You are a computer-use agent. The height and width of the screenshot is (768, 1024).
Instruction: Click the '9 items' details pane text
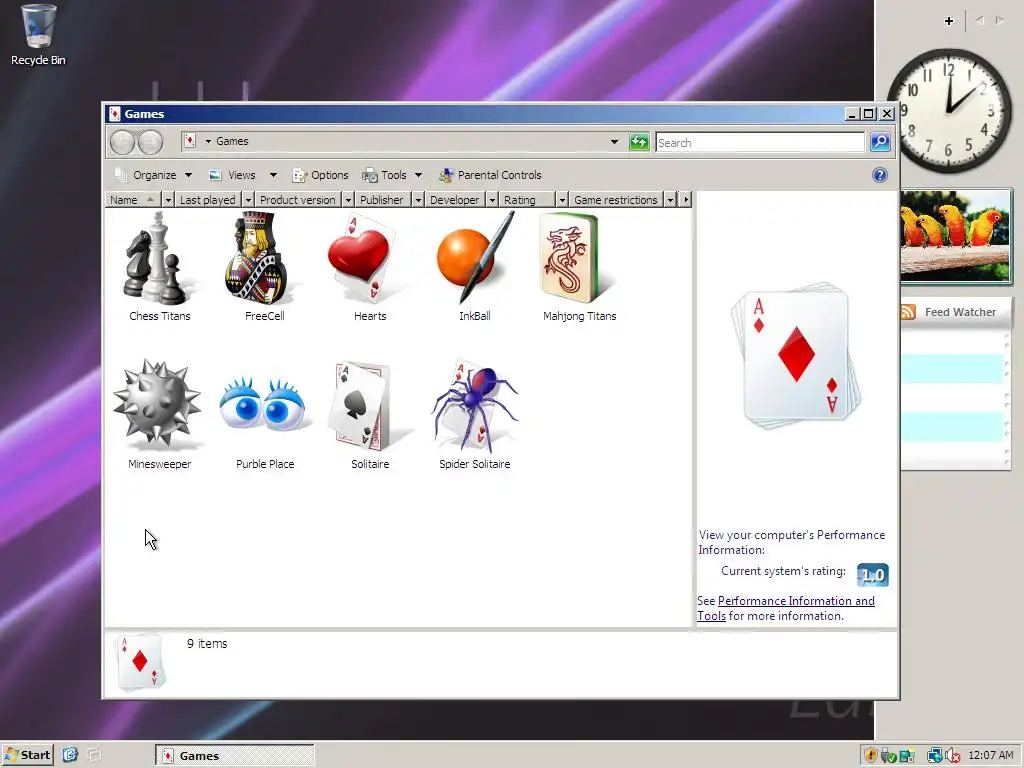click(207, 643)
